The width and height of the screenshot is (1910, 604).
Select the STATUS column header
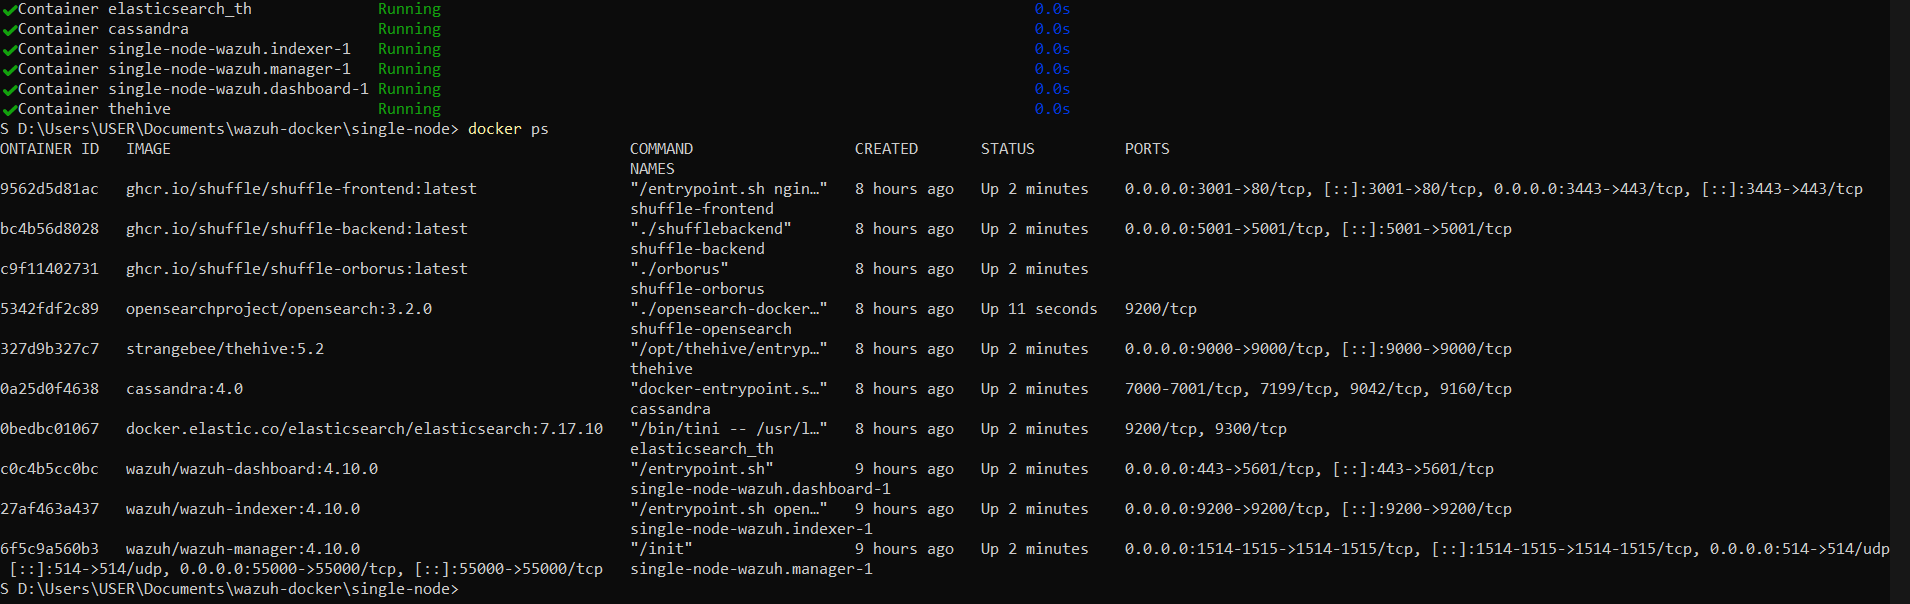[x=1007, y=149]
